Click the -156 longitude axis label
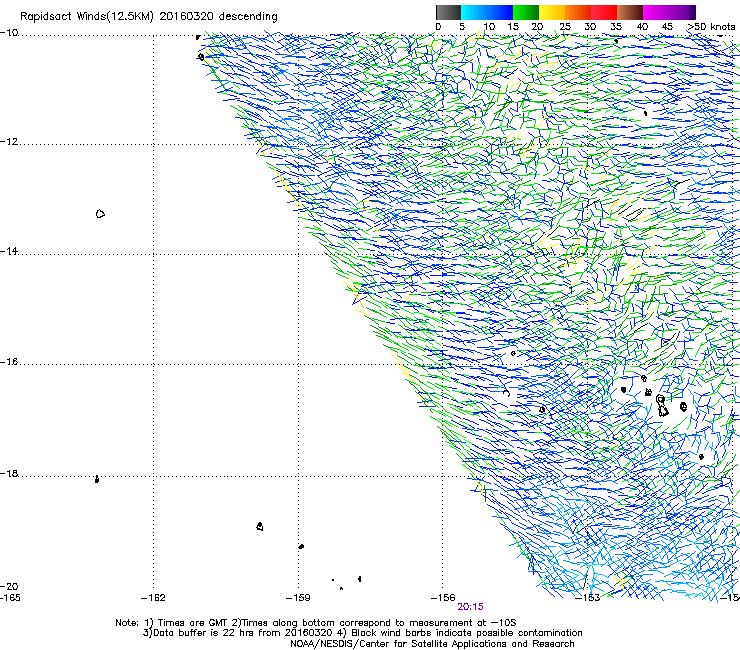Screen dimensions: 740x650 pos(443,598)
